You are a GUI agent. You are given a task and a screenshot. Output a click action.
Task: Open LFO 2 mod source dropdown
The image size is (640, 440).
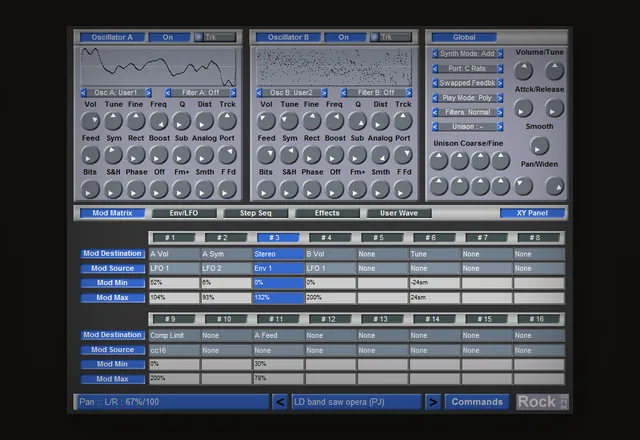pyautogui.click(x=227, y=269)
